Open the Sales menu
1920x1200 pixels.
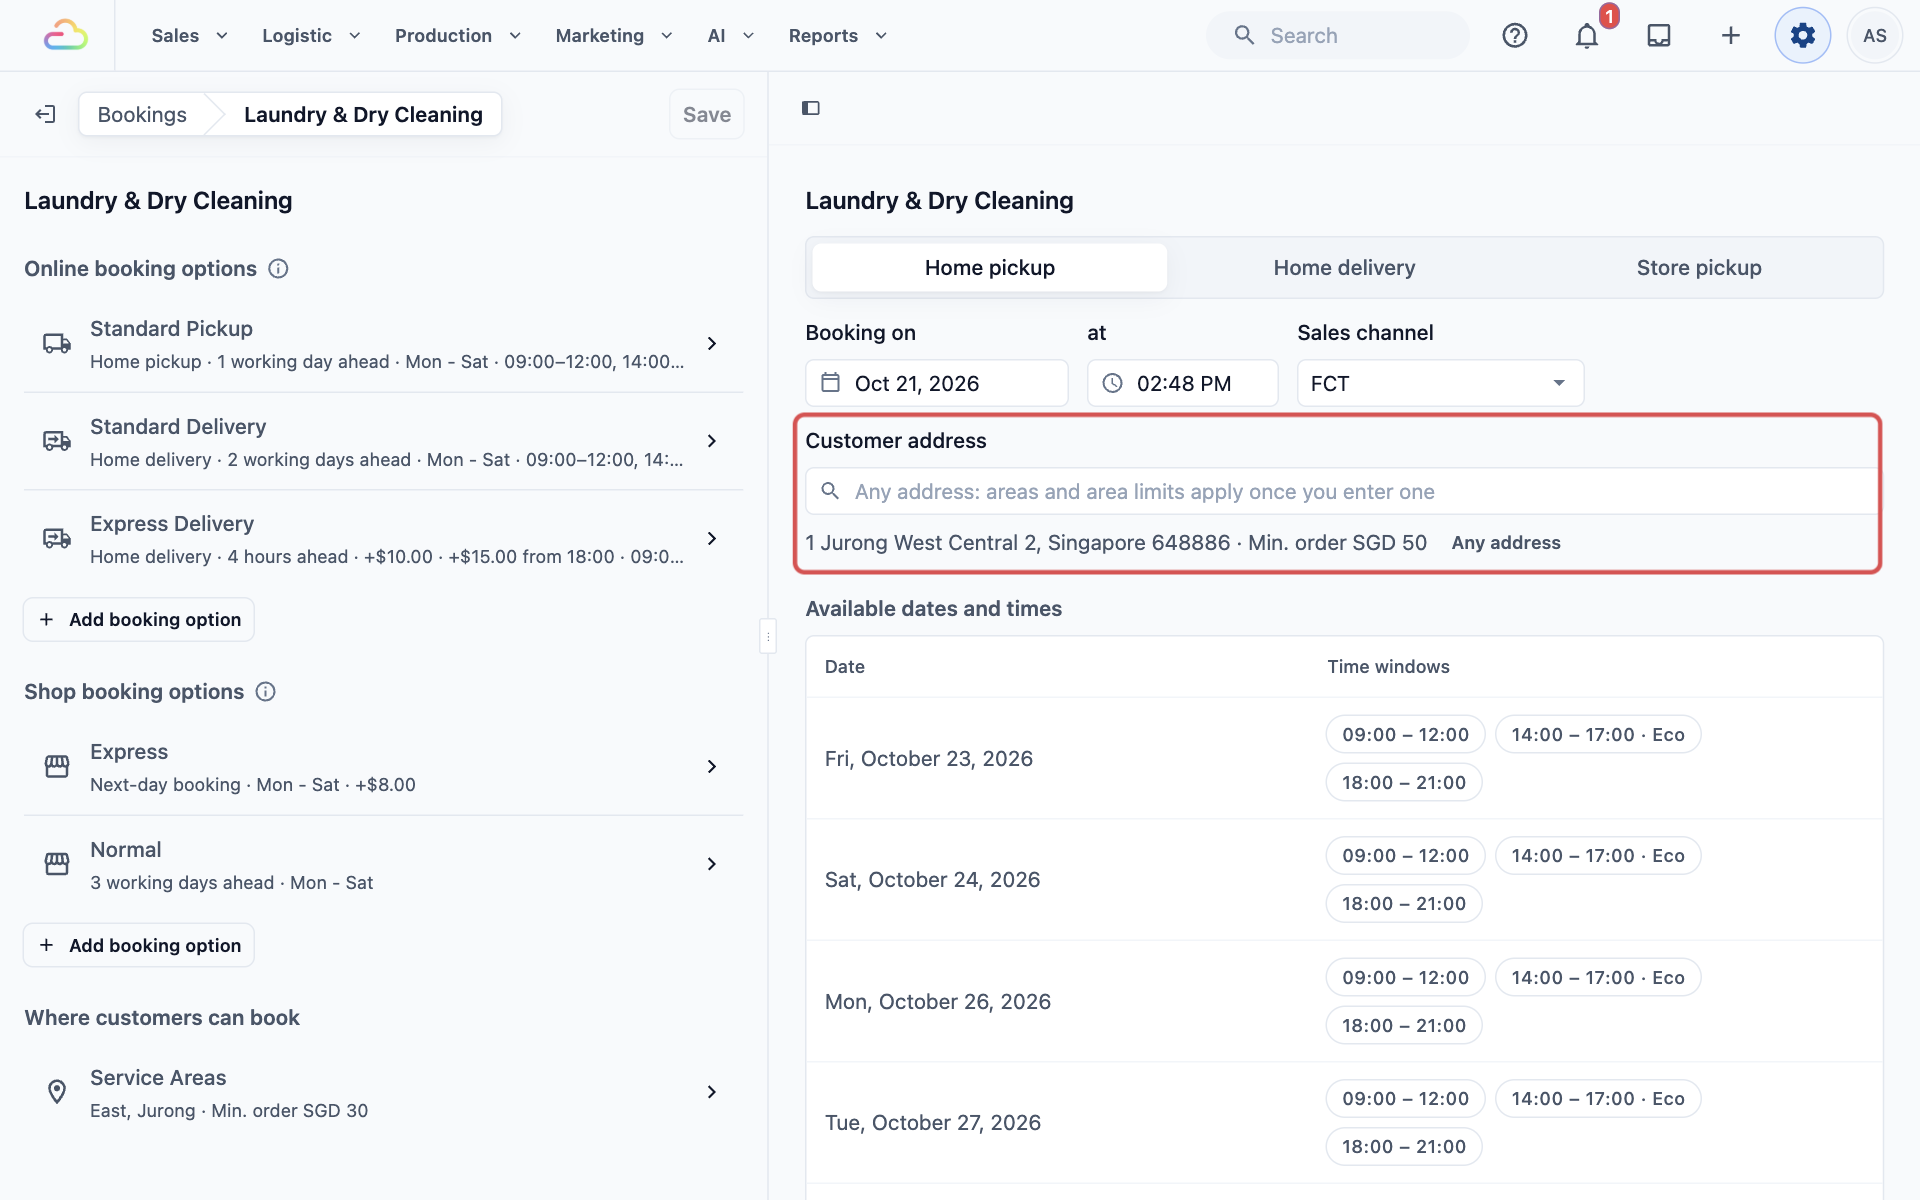[x=190, y=35]
